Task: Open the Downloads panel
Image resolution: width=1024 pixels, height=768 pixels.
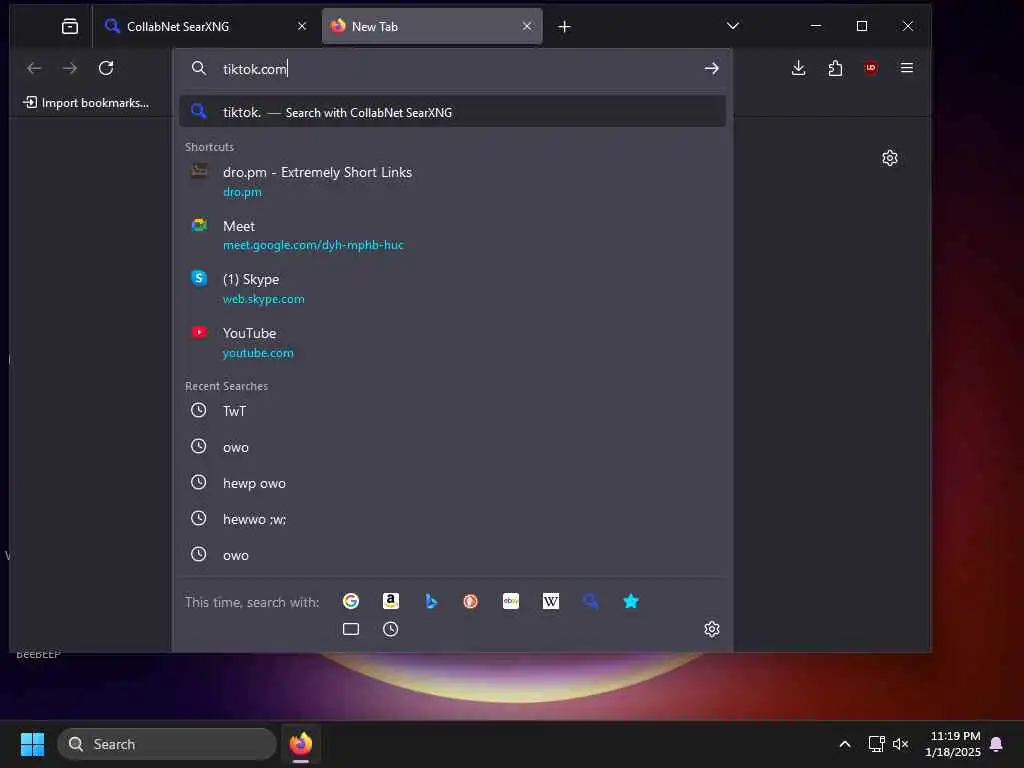Action: (x=798, y=68)
